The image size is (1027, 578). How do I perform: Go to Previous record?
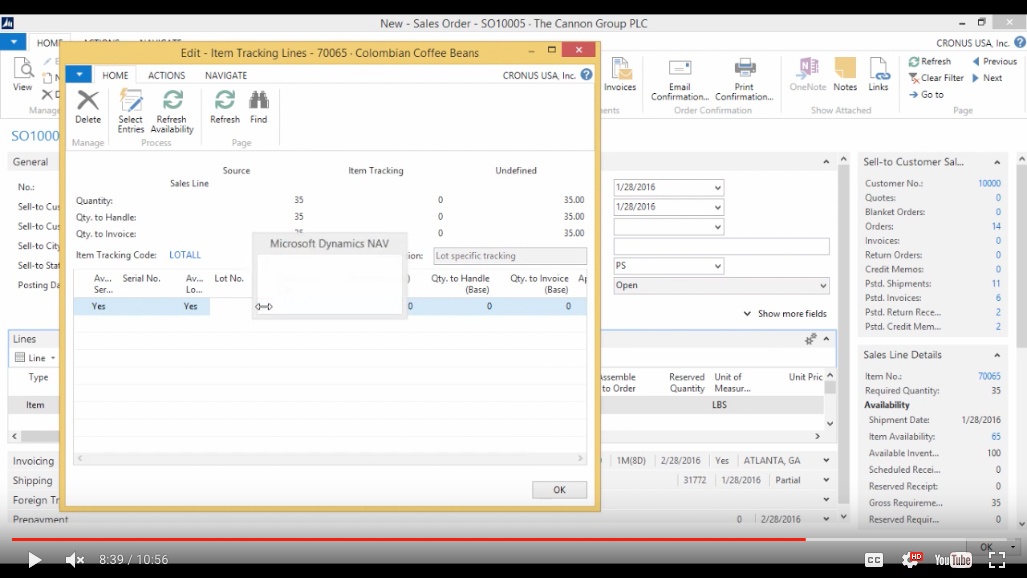click(994, 61)
